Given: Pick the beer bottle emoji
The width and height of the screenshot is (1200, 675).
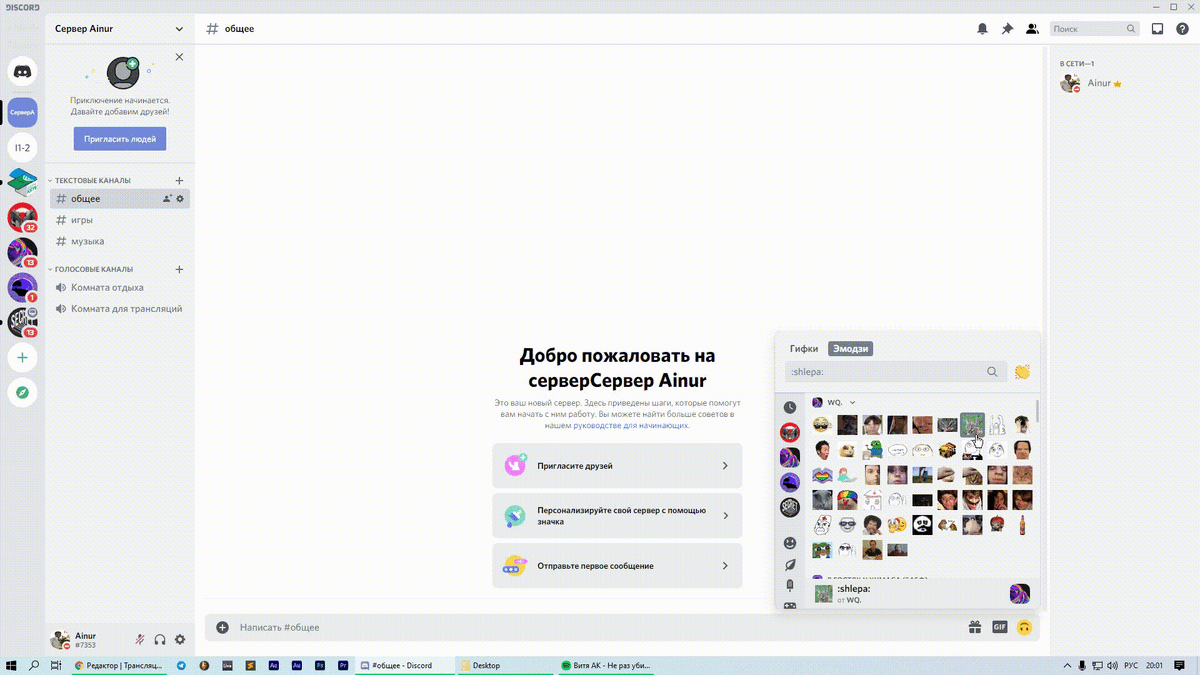Looking at the screenshot, I should coord(1022,525).
